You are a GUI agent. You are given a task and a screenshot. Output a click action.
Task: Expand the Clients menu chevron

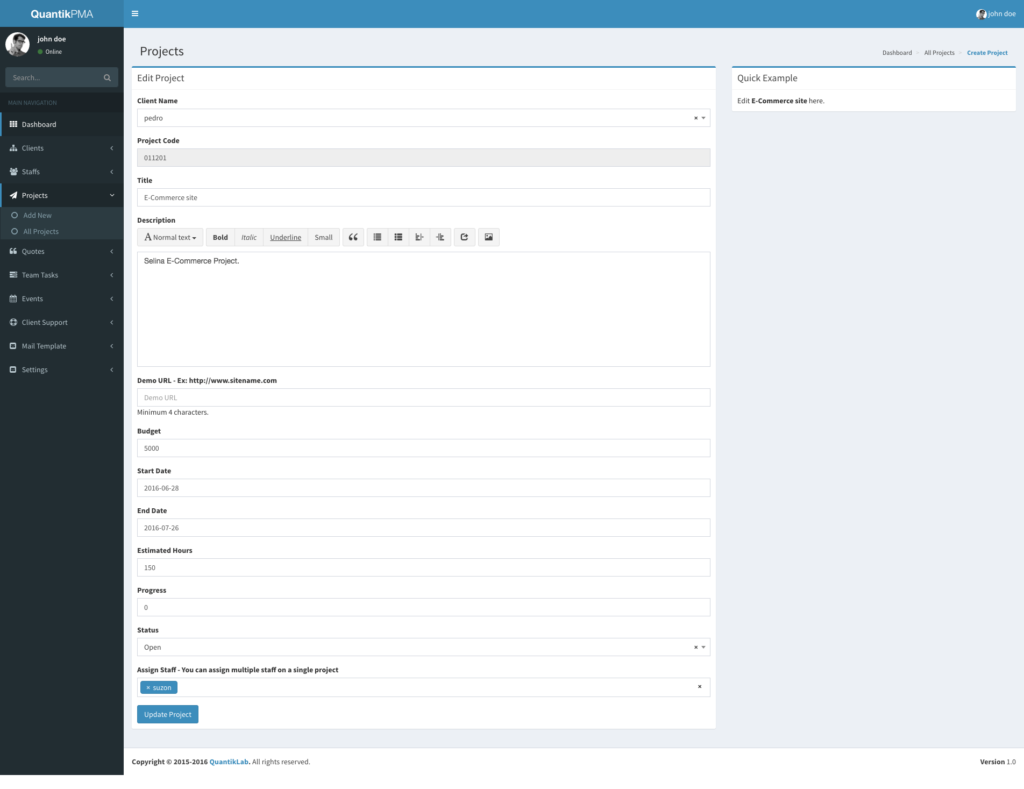tap(112, 148)
